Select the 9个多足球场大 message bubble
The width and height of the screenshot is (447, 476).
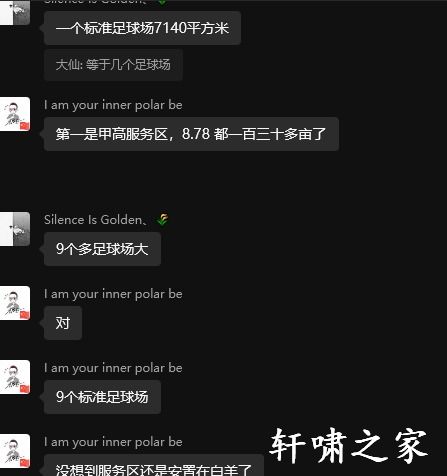pyautogui.click(x=102, y=249)
